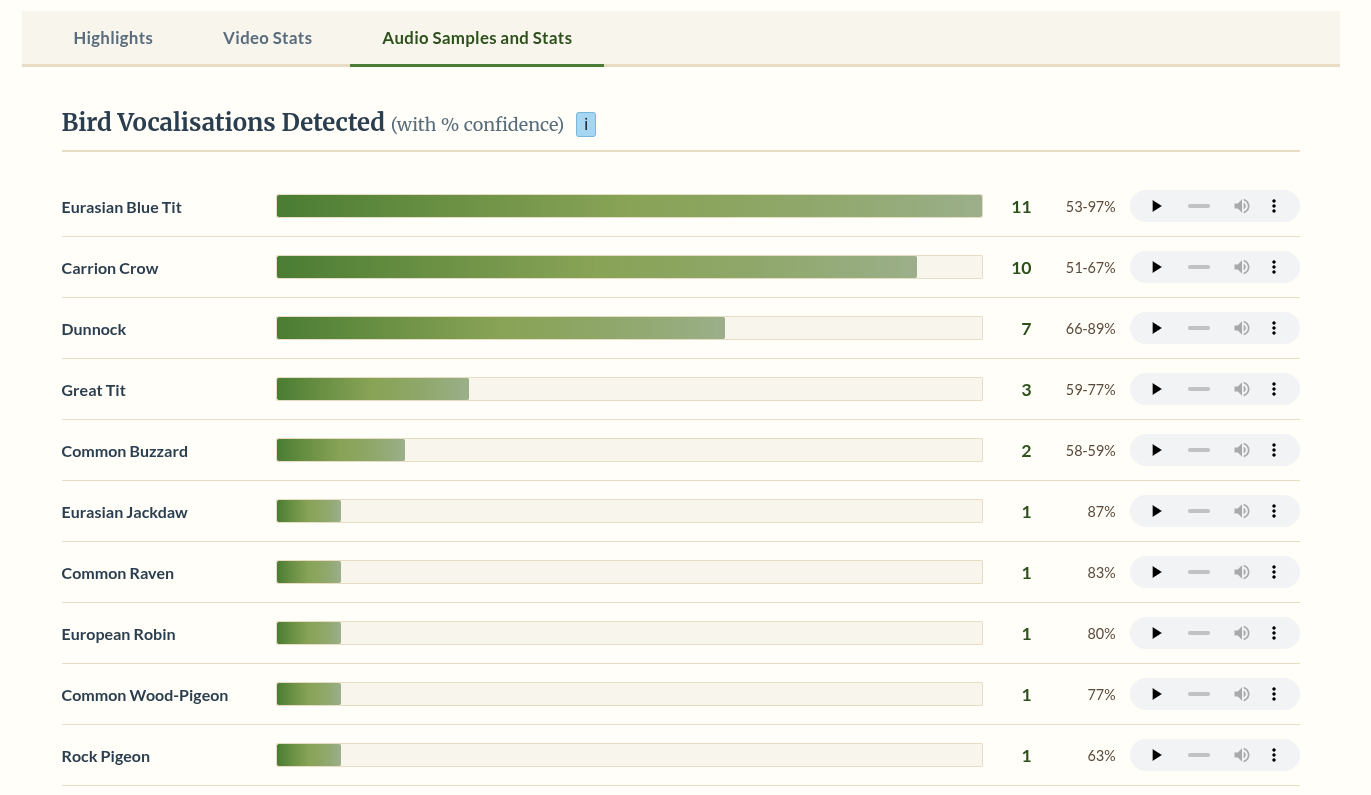Open more options for Common Wood-Pigeon audio
Image resolution: width=1371 pixels, height=795 pixels.
1274,694
